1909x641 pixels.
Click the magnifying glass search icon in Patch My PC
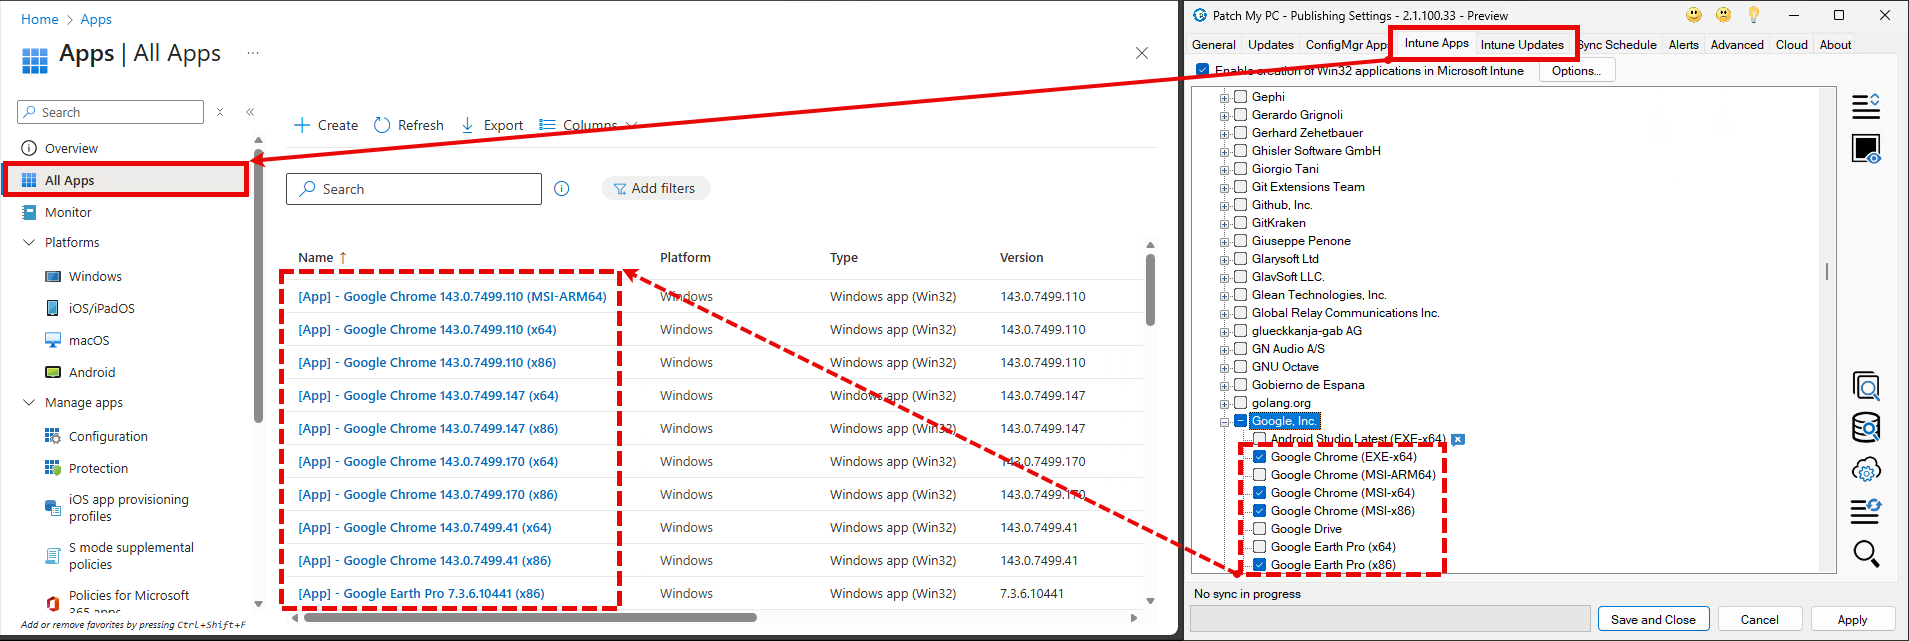click(x=1866, y=553)
